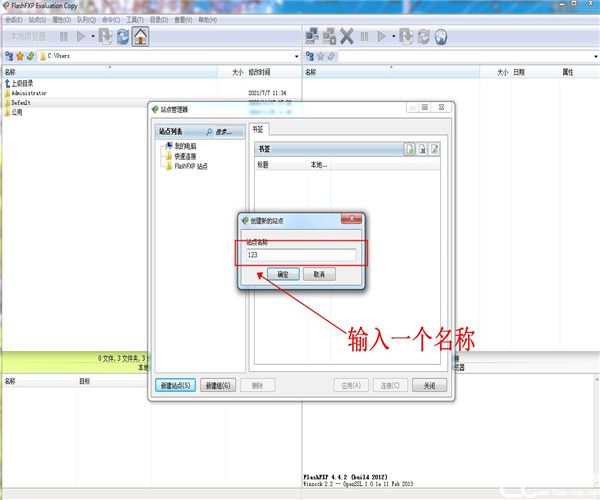Switch to the 书签 tab in Site Manager
Viewport: 600px width, 500px height.
tap(259, 129)
